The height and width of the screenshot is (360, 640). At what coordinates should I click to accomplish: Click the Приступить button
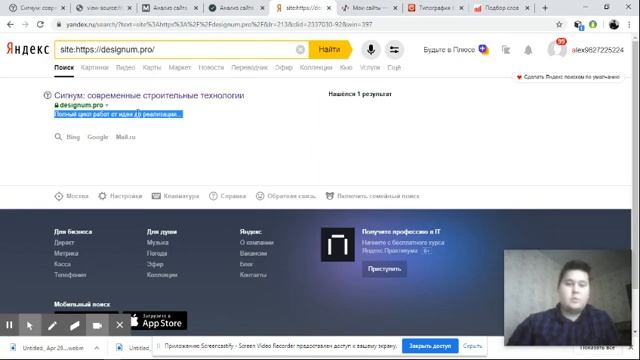pos(384,269)
